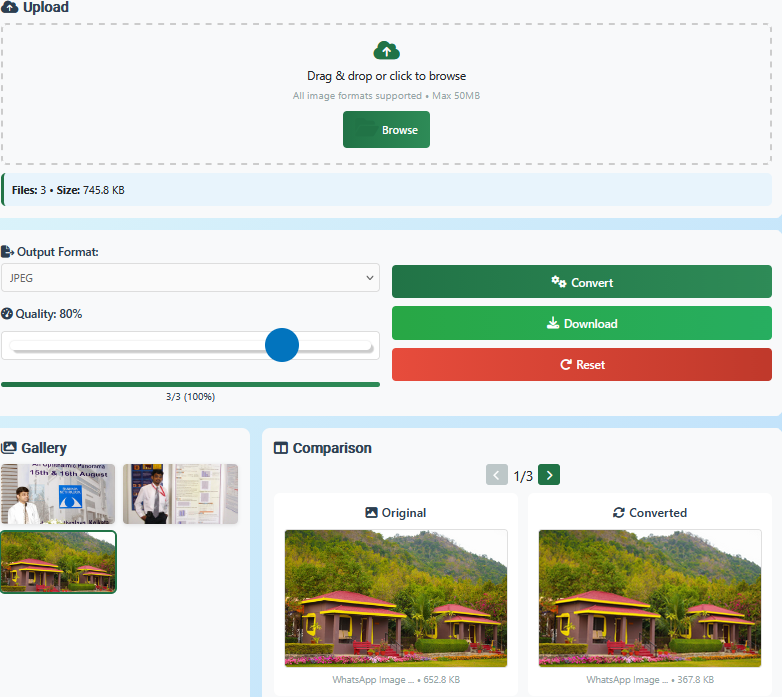Click the download arrow icon
782x700 pixels.
[x=552, y=323]
